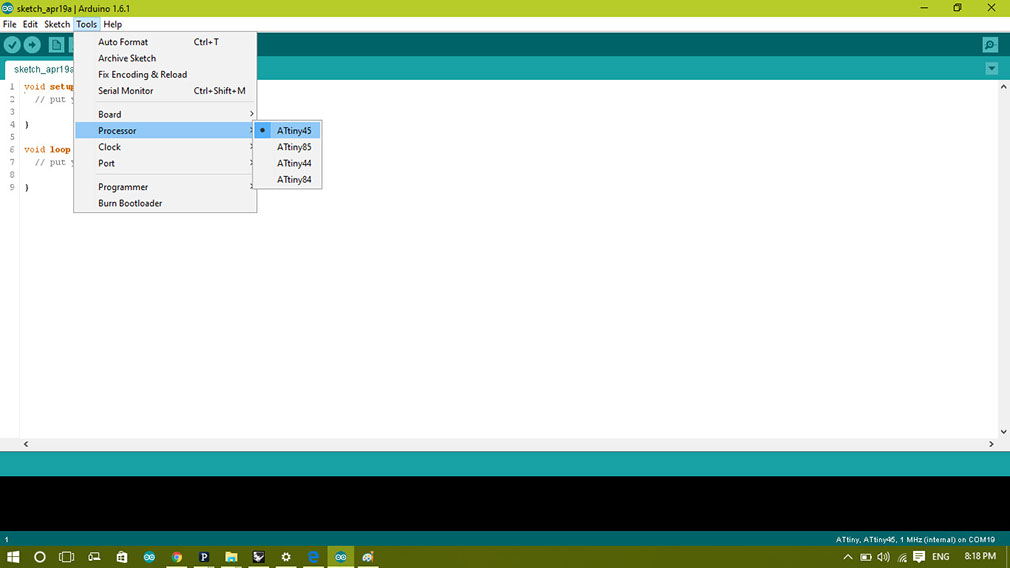Expand the Processor submenu

tap(166, 131)
